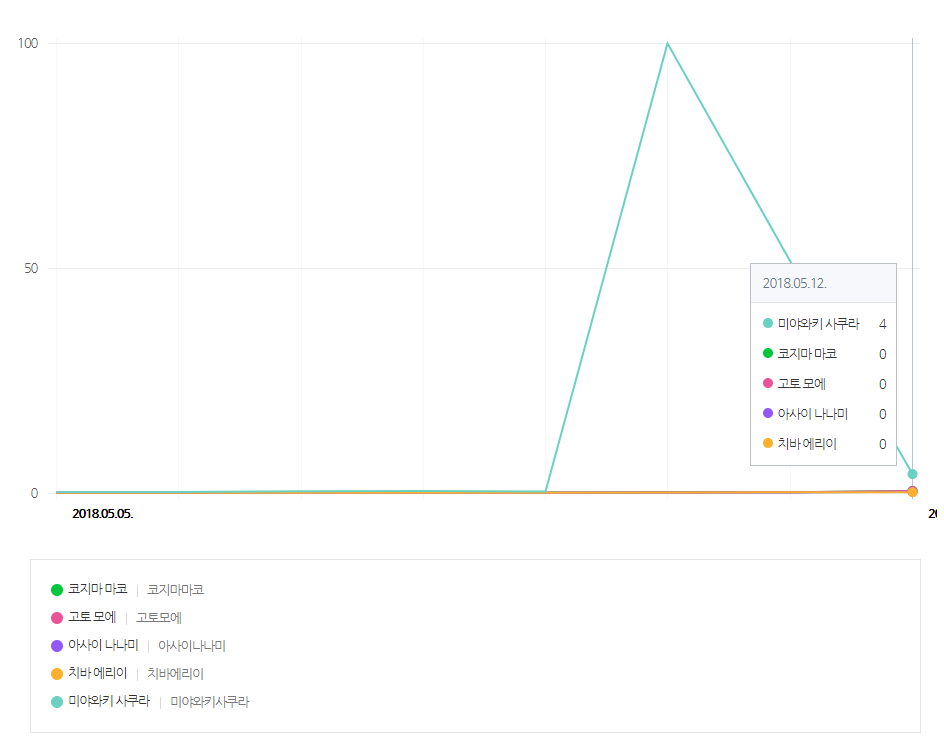Click the green 코지마 마코 legend dot

coord(57,590)
